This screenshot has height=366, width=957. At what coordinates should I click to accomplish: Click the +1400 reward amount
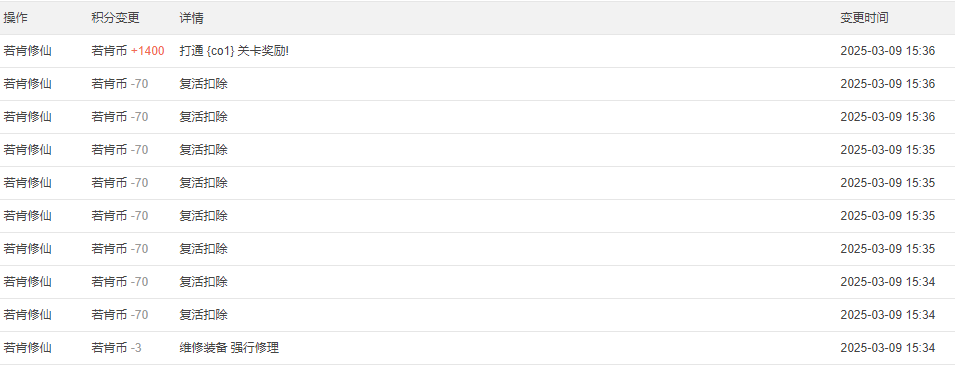coord(148,51)
